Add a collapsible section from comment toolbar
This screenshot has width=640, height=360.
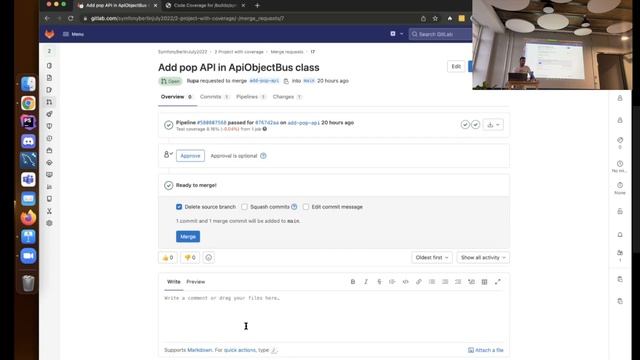[x=471, y=282]
